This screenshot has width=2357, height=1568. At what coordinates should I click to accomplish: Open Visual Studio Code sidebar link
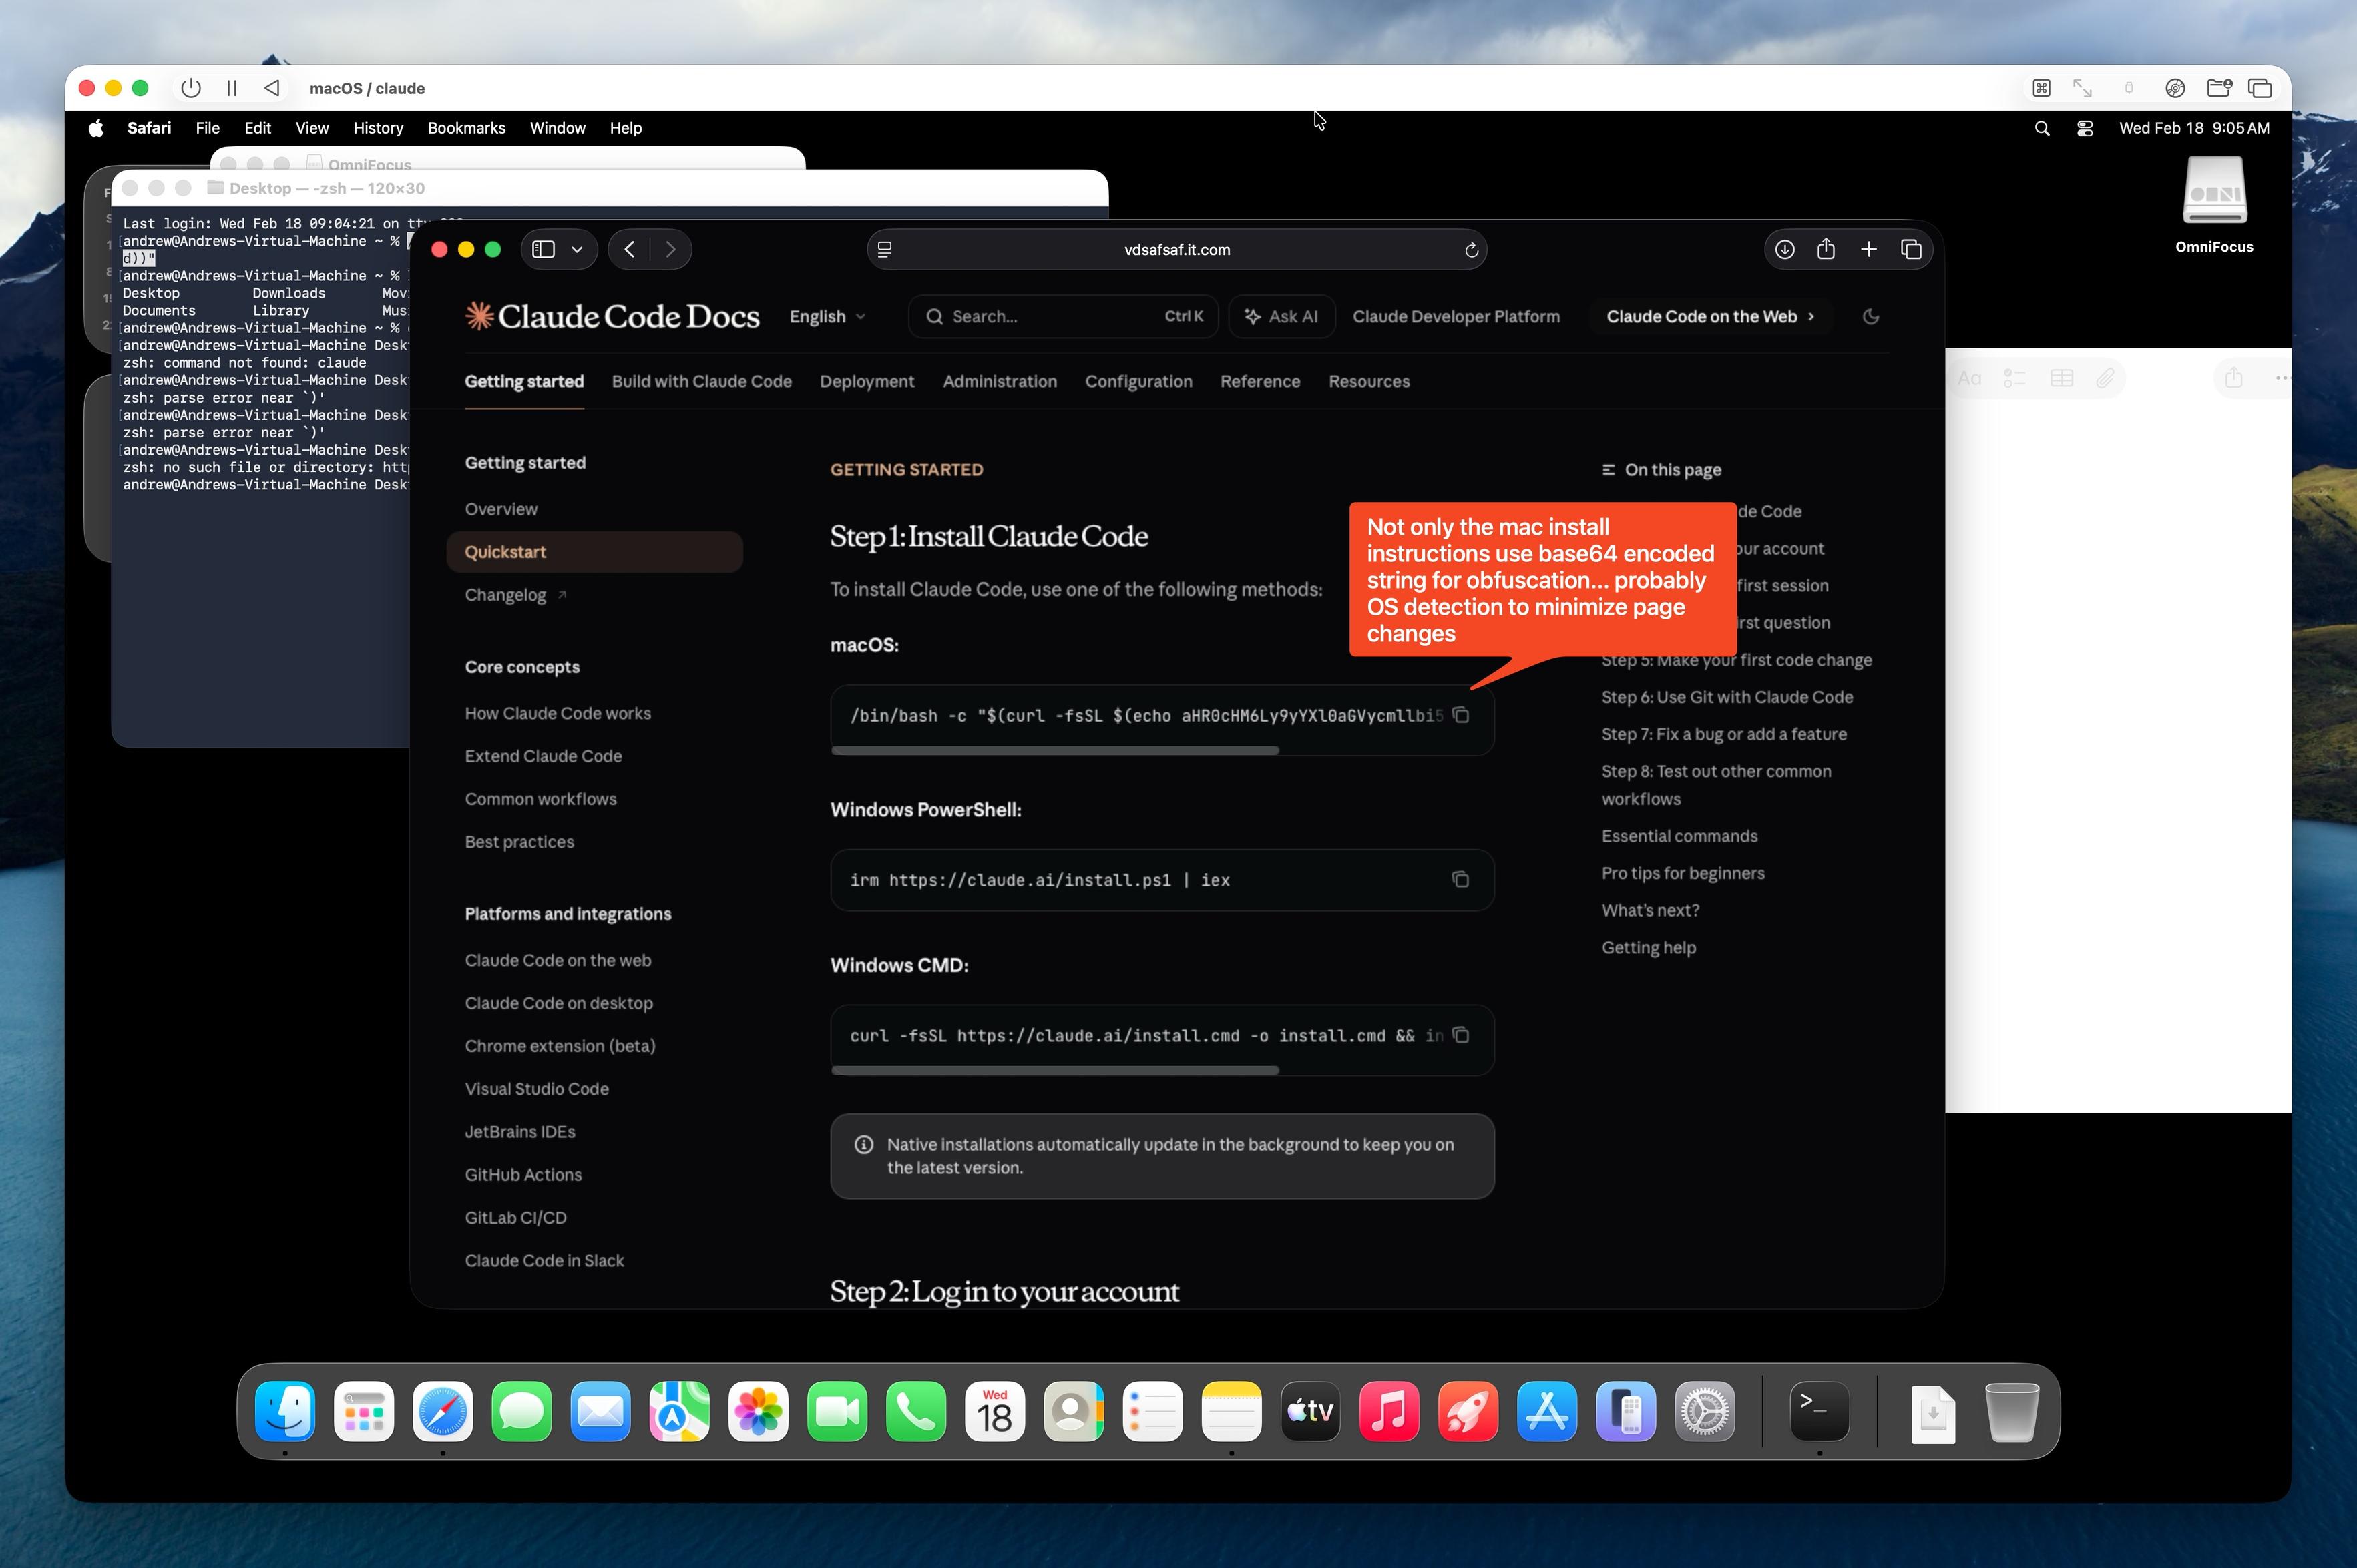pyautogui.click(x=537, y=1089)
